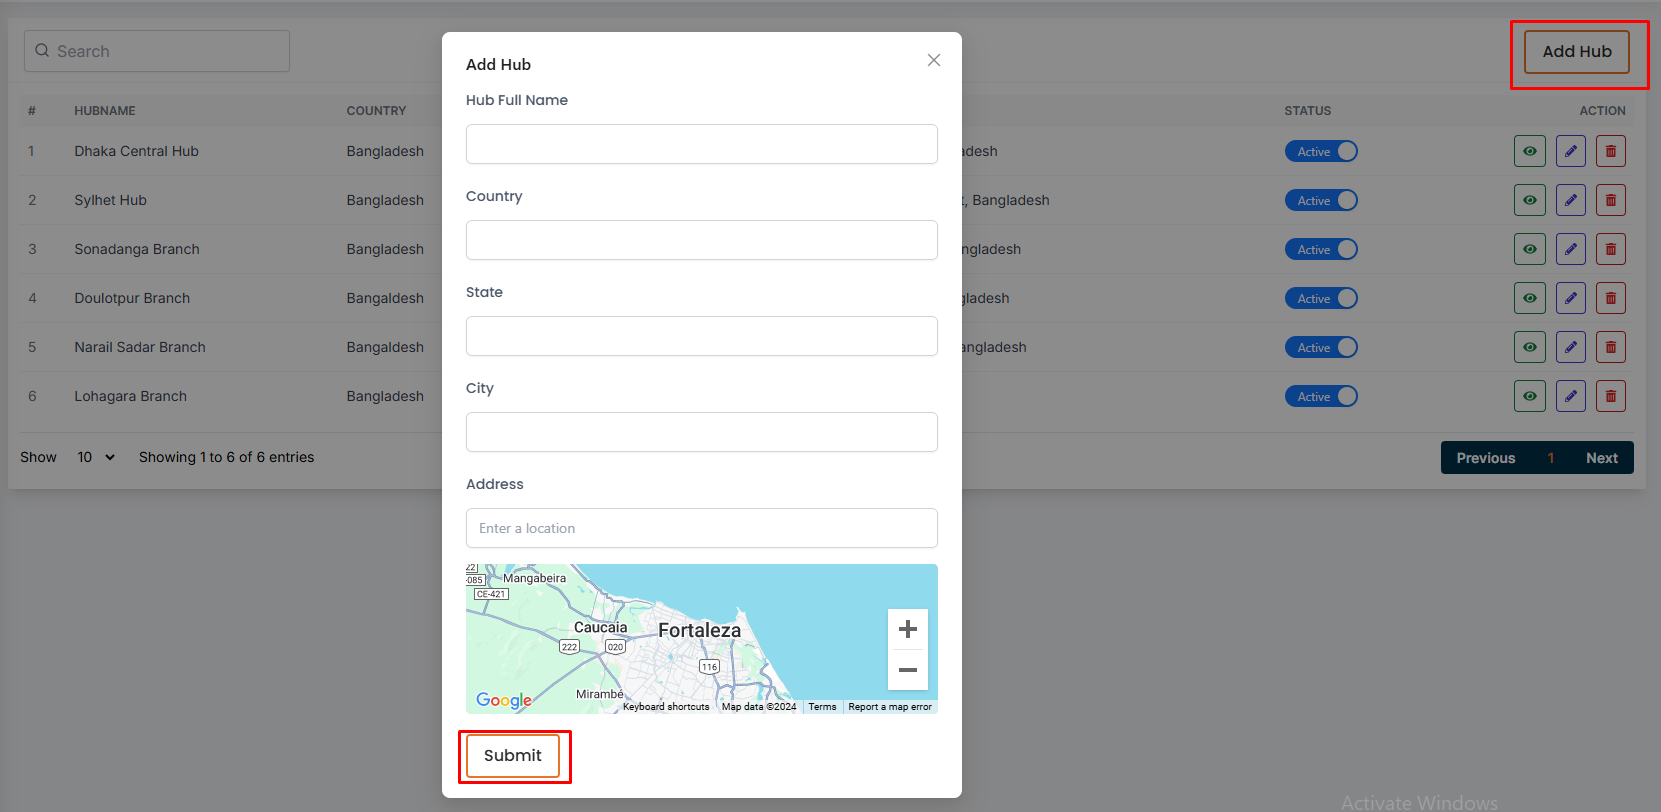Screen dimensions: 1661x812
Task: Click trash icon for Lohagara Branch
Action: [1610, 396]
